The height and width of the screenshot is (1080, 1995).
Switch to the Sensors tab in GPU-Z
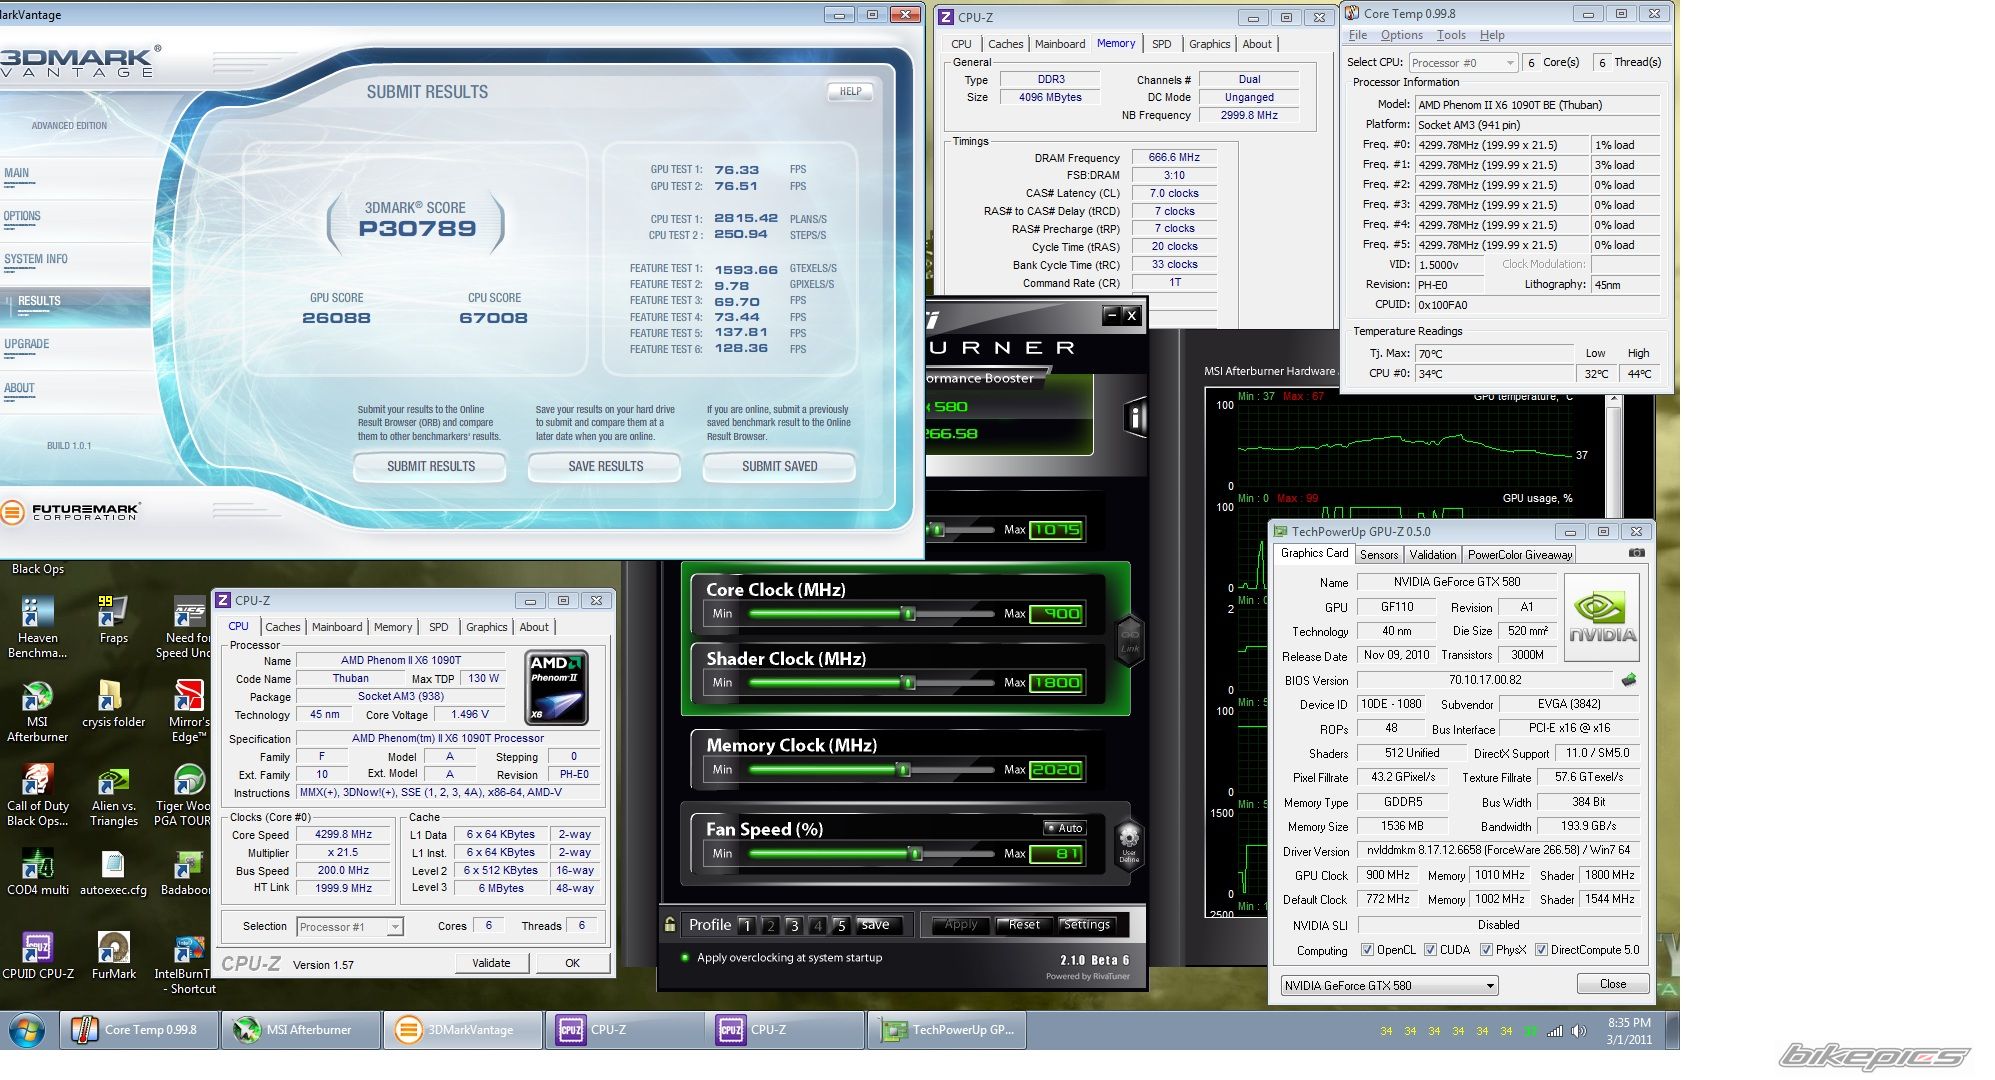coord(1378,555)
